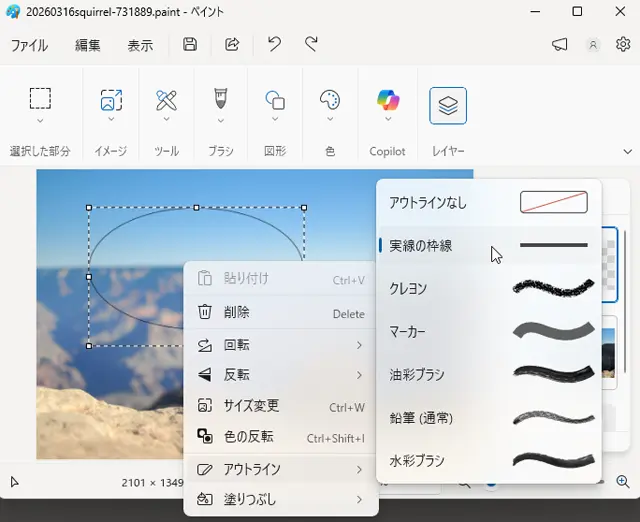The image size is (640, 522).
Task: Open the feedback megaphone icon
Action: tap(560, 44)
